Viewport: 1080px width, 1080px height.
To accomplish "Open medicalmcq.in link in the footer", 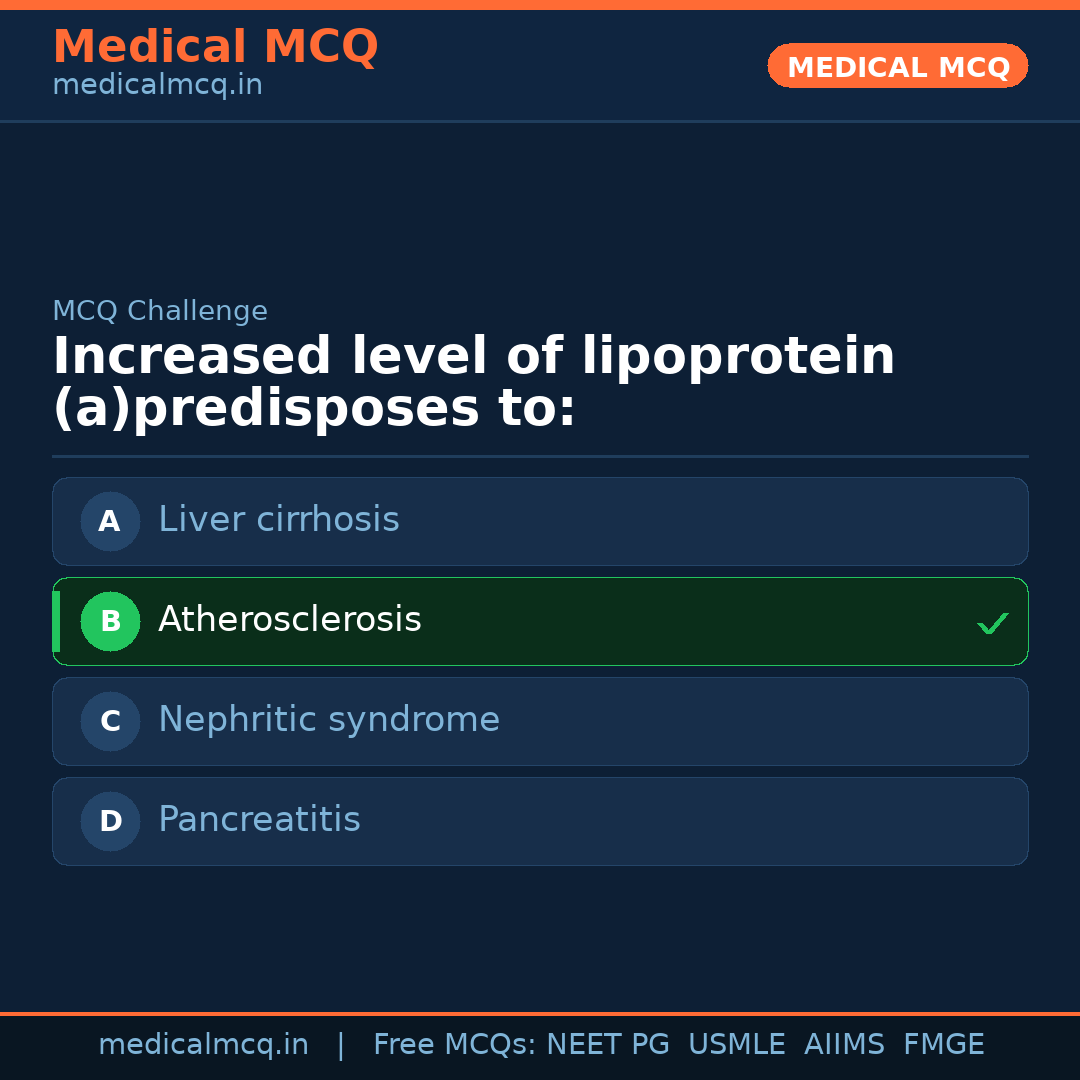I will click(203, 1045).
